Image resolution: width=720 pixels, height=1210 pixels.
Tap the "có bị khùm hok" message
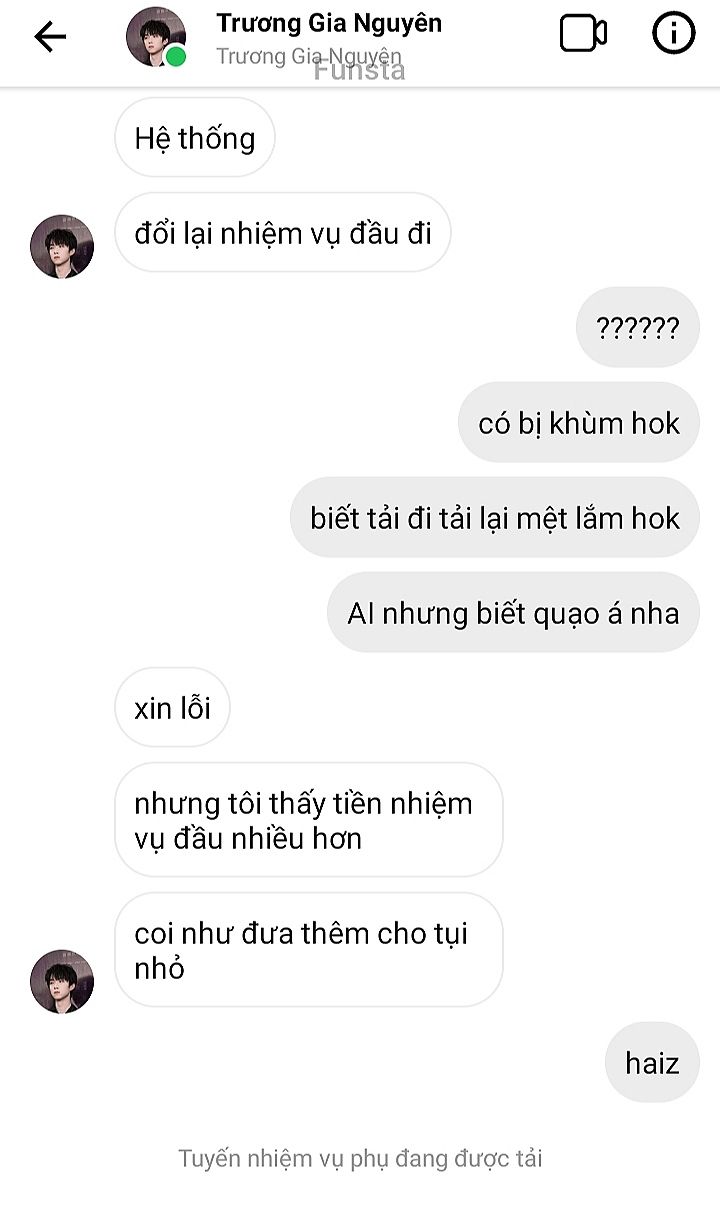tap(579, 423)
